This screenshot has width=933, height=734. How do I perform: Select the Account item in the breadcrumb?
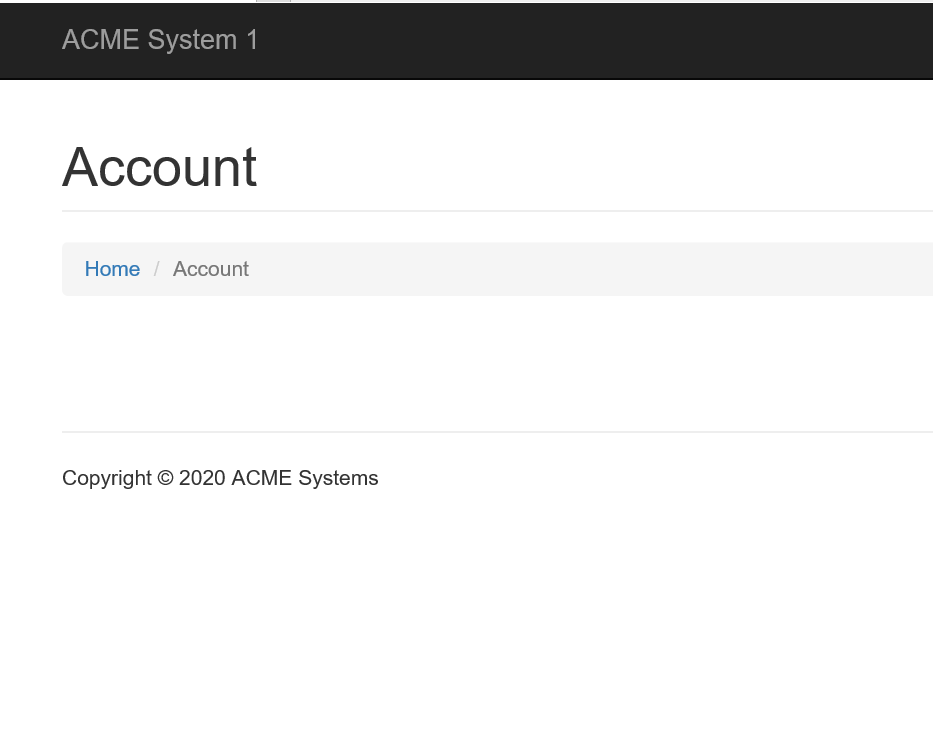coord(210,269)
